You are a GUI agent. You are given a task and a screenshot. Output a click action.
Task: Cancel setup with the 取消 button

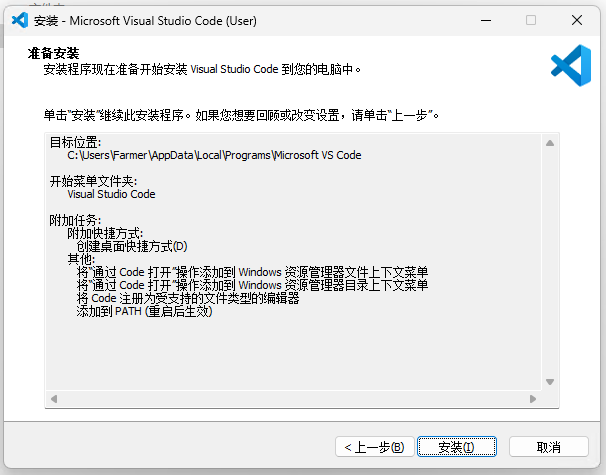(549, 447)
